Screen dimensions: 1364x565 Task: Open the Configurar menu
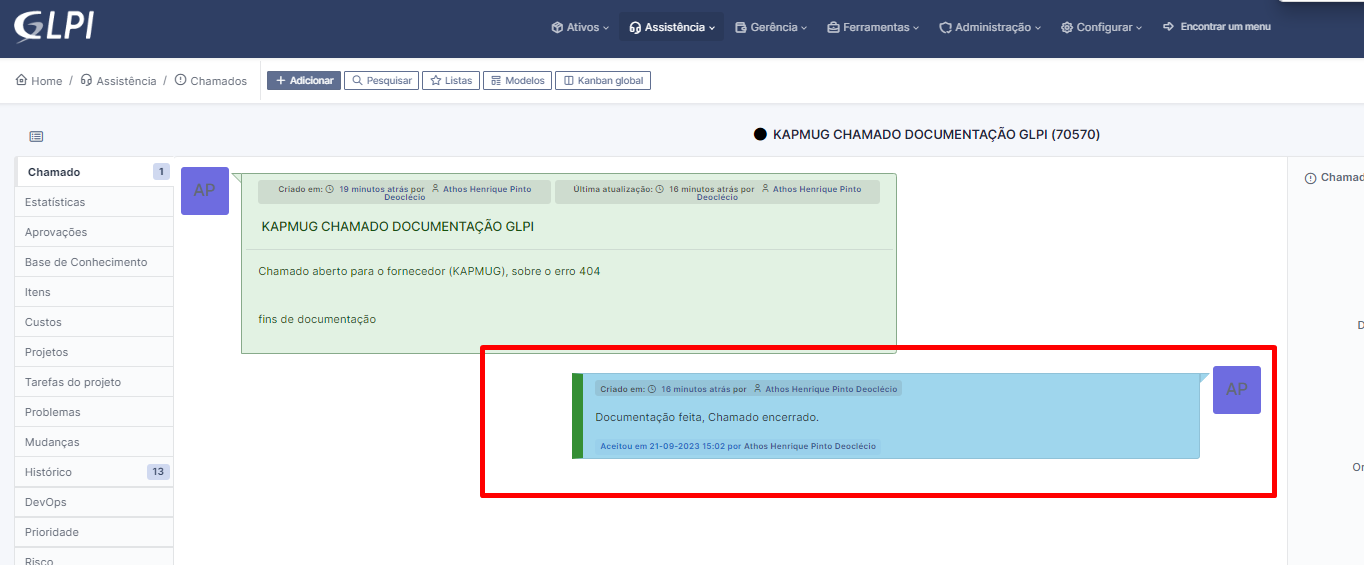tap(1101, 27)
